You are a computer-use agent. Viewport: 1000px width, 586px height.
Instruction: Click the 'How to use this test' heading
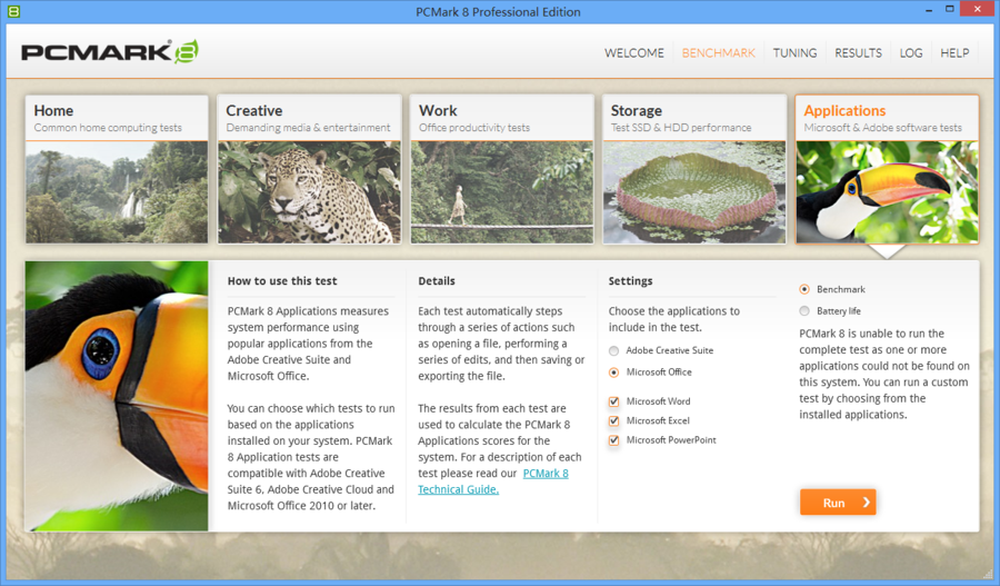(282, 281)
